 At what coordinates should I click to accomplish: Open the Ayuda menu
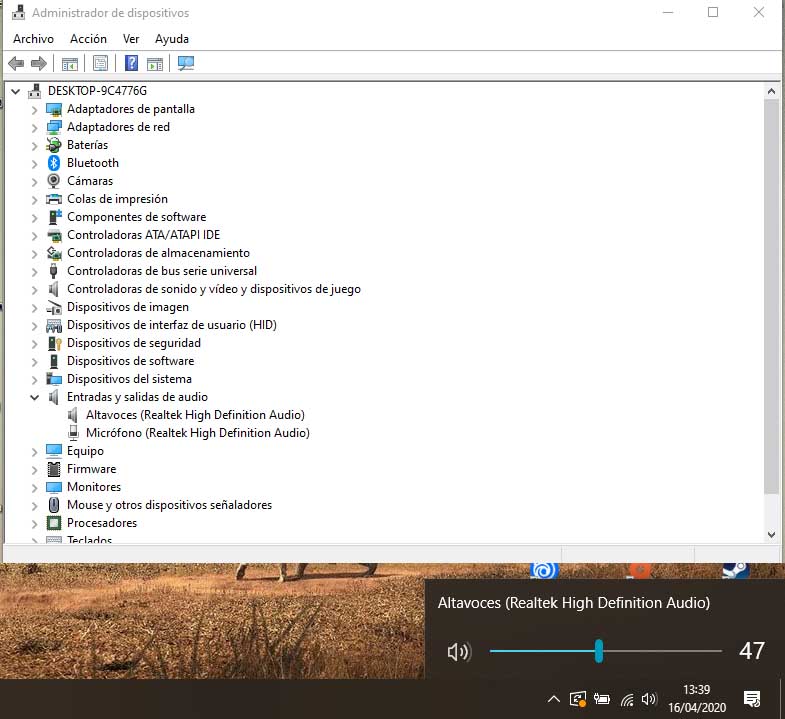(172, 39)
